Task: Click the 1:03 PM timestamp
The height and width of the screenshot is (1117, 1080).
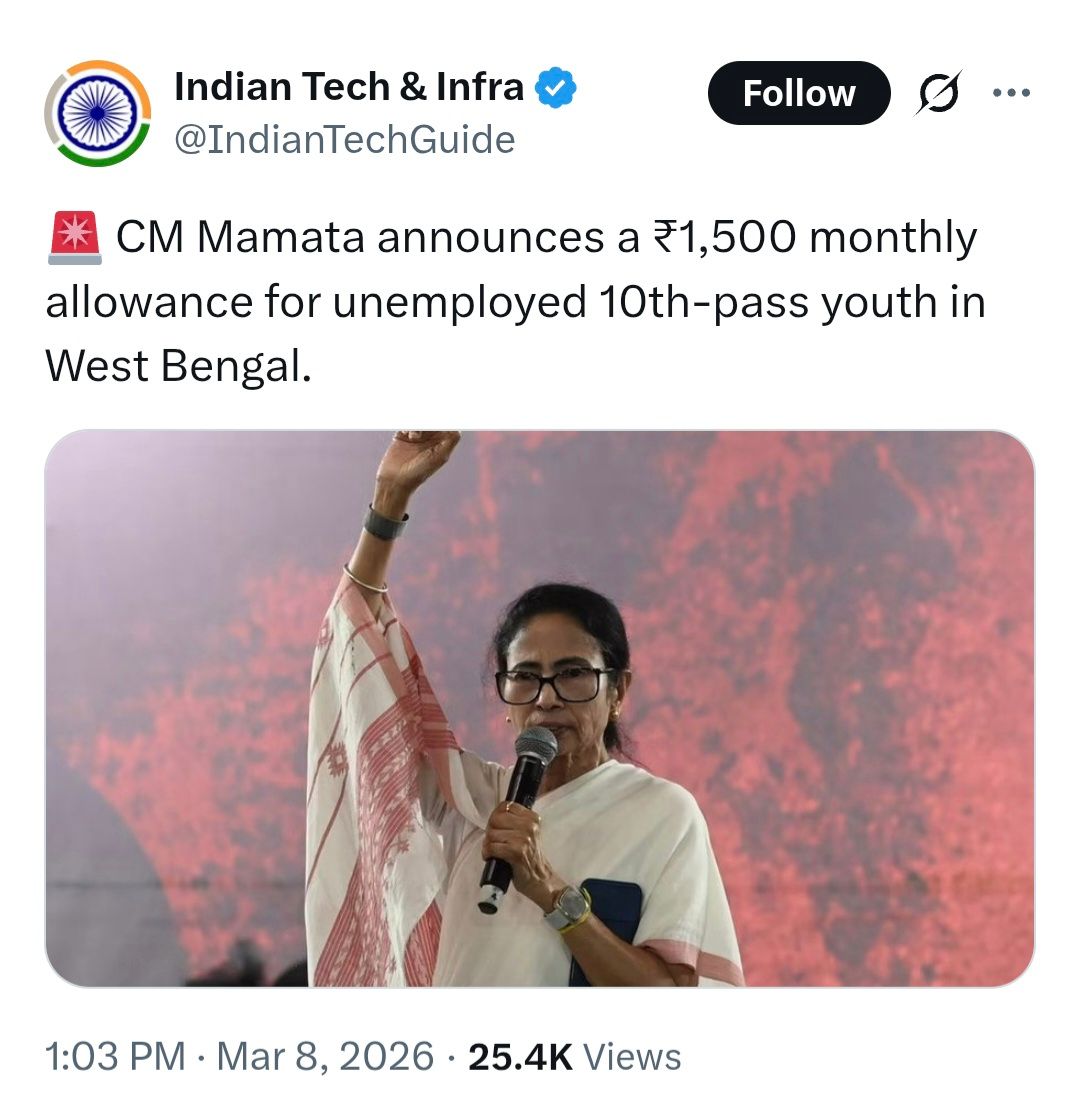Action: [115, 1056]
